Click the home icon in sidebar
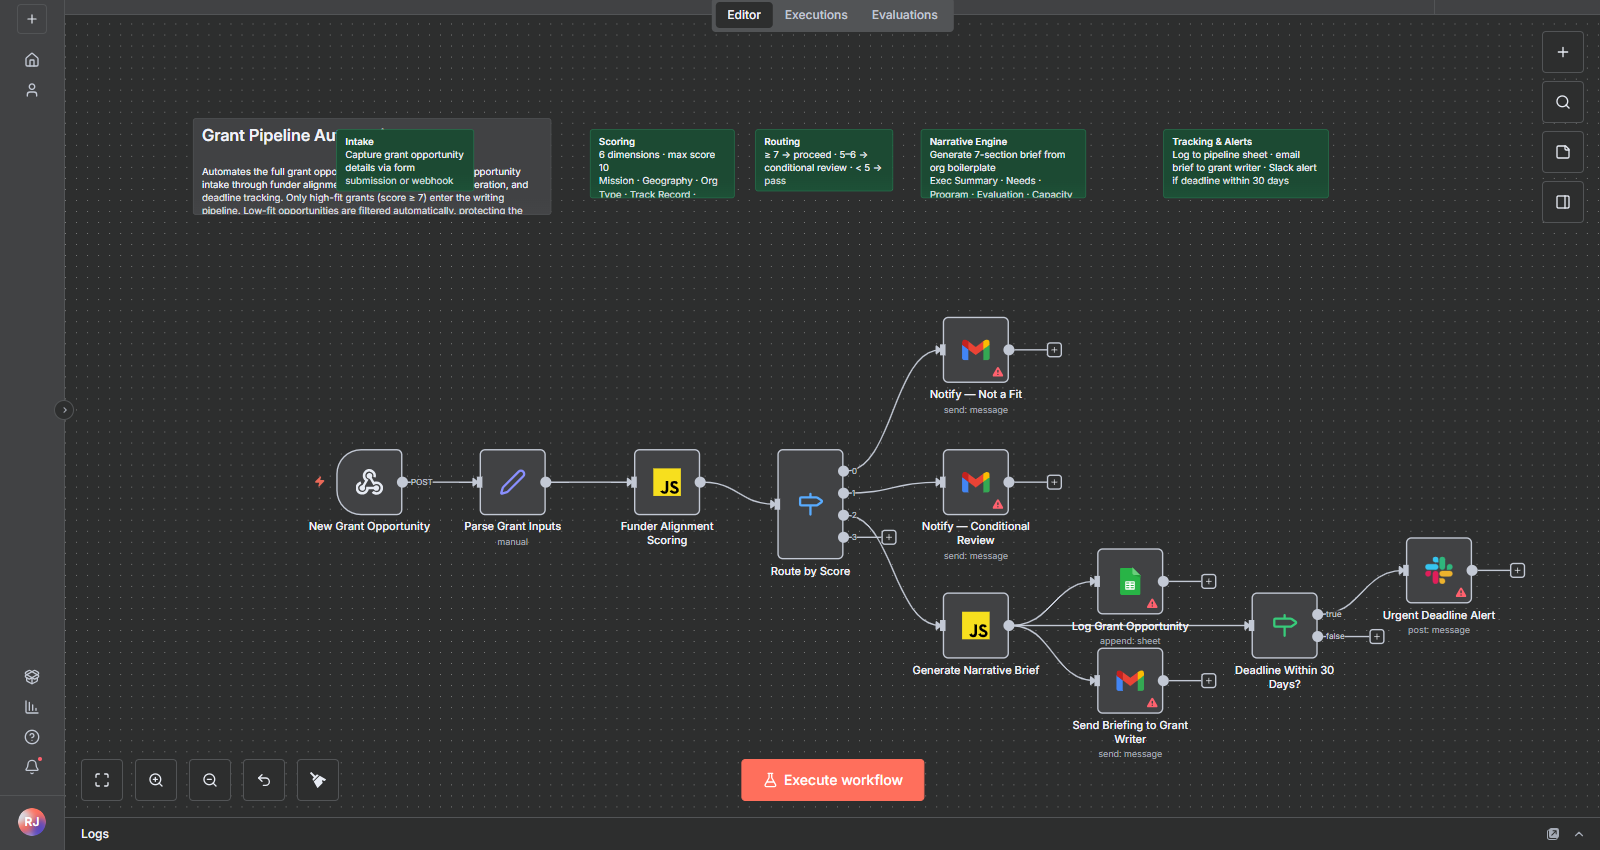This screenshot has width=1600, height=850. (x=32, y=60)
